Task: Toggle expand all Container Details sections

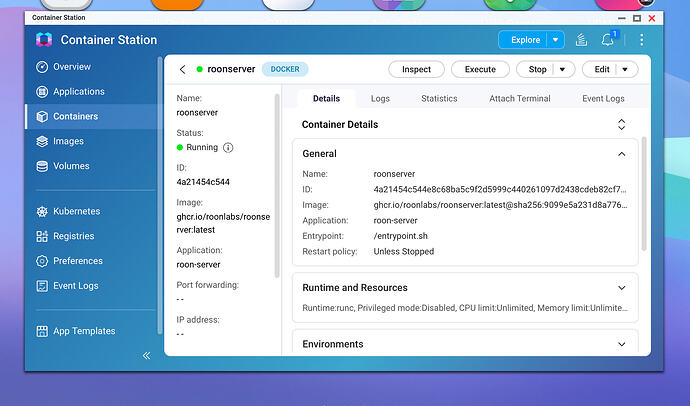Action: pyautogui.click(x=621, y=124)
